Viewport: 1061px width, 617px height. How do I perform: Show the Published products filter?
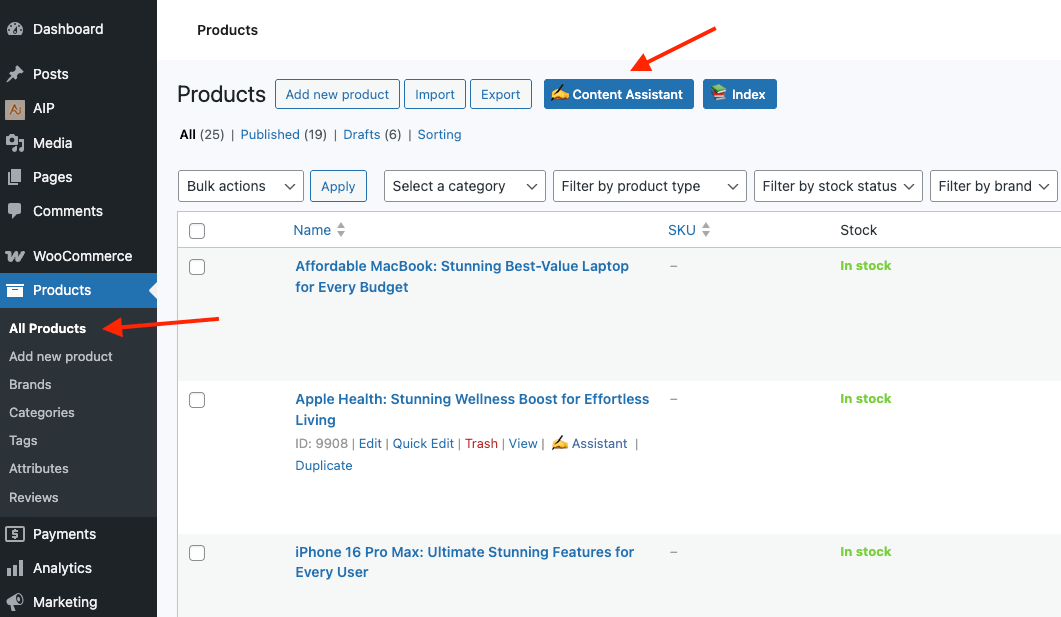point(270,135)
